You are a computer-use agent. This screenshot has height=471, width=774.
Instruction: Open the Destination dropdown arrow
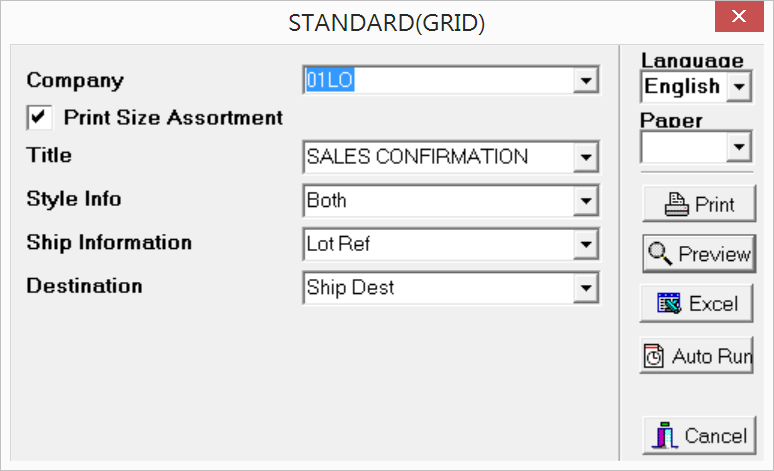point(586,288)
